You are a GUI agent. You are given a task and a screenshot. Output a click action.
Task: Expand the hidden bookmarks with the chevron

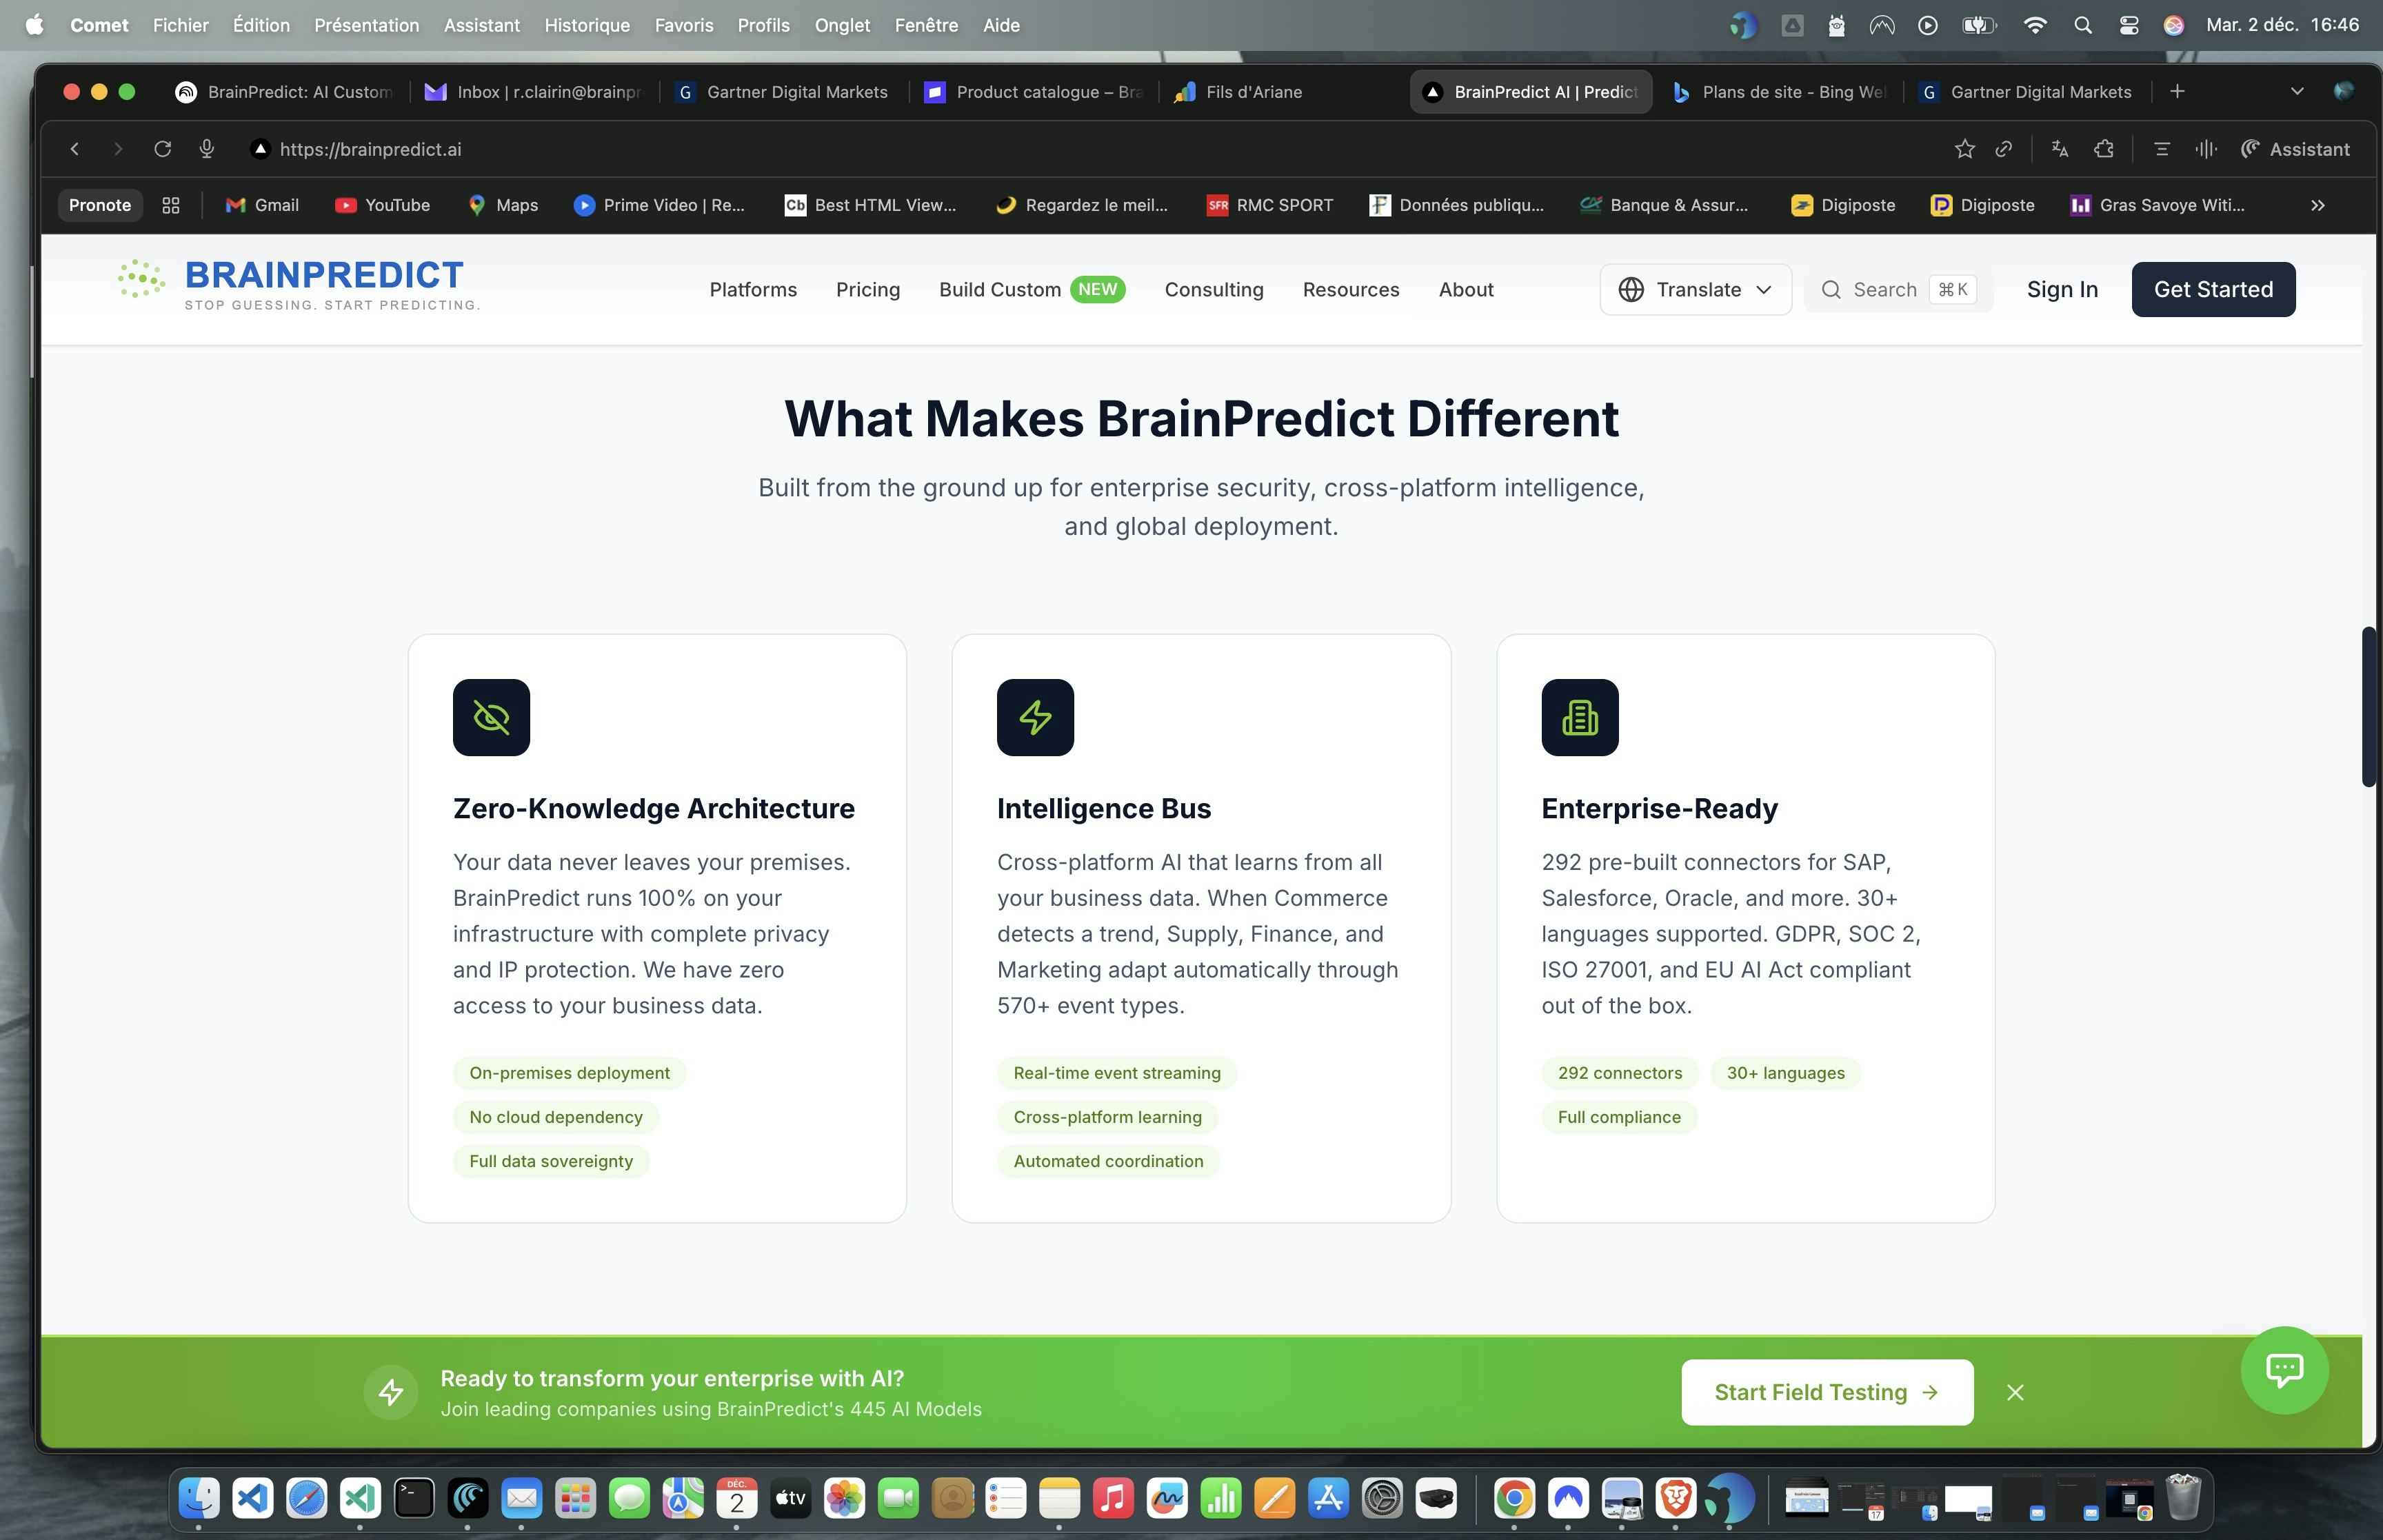click(x=2317, y=205)
